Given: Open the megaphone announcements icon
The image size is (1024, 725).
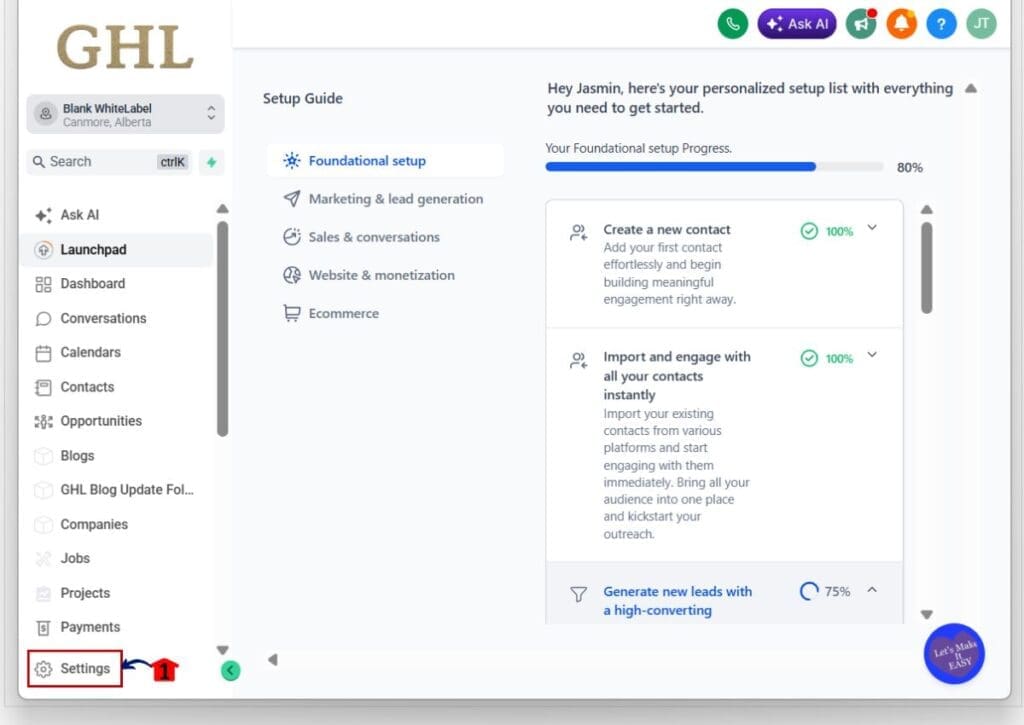Looking at the screenshot, I should tap(861, 24).
